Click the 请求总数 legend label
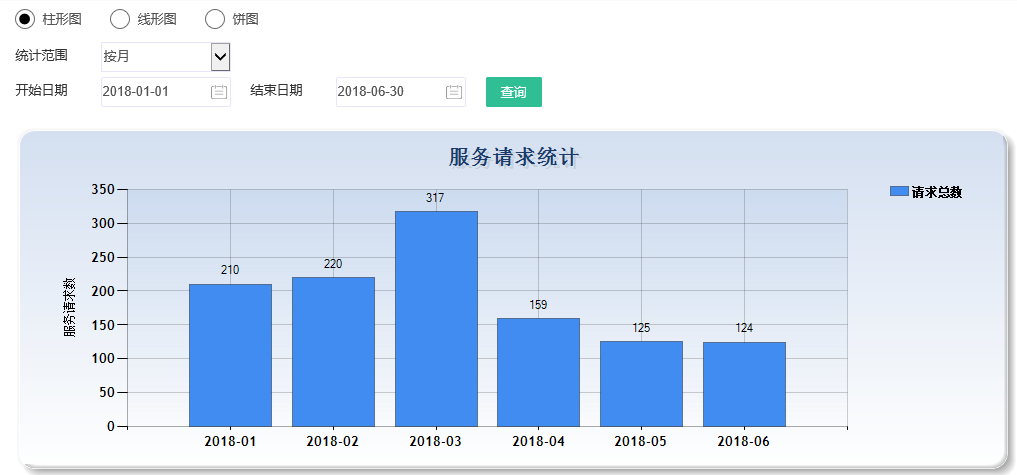Screen dimensions: 1017x475 937,192
